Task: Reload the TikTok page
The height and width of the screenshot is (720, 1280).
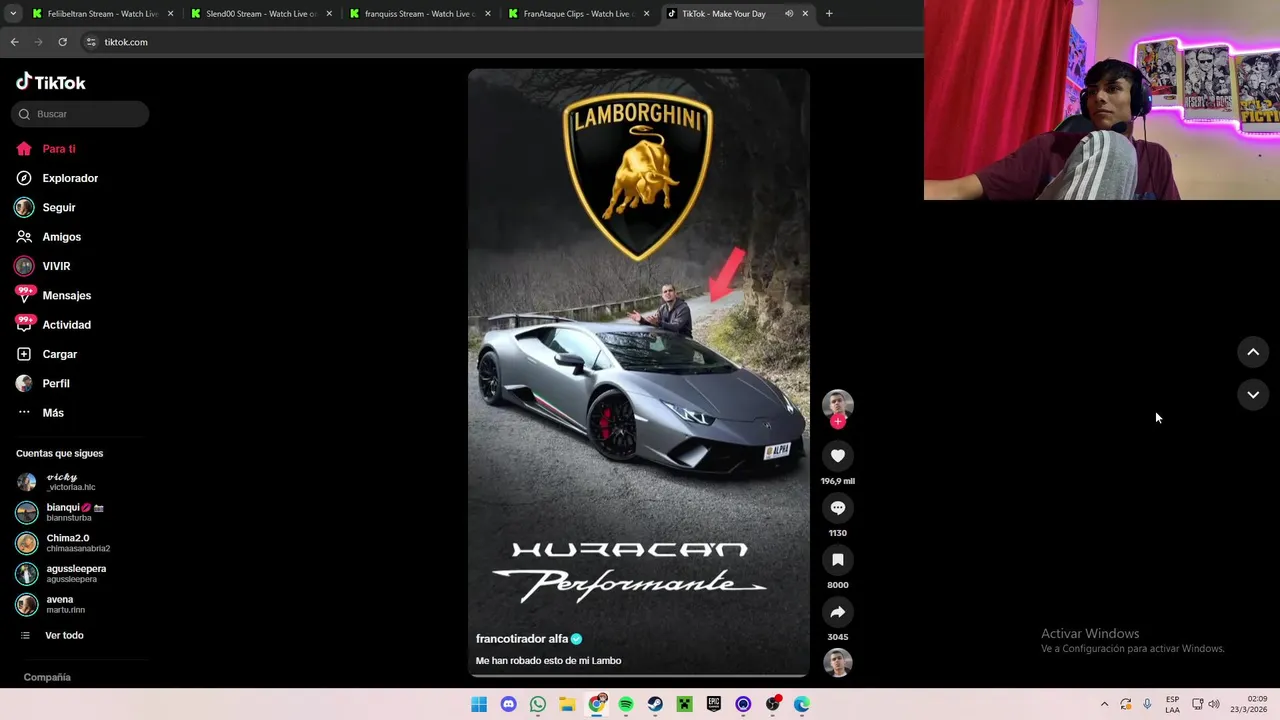Action: [62, 42]
